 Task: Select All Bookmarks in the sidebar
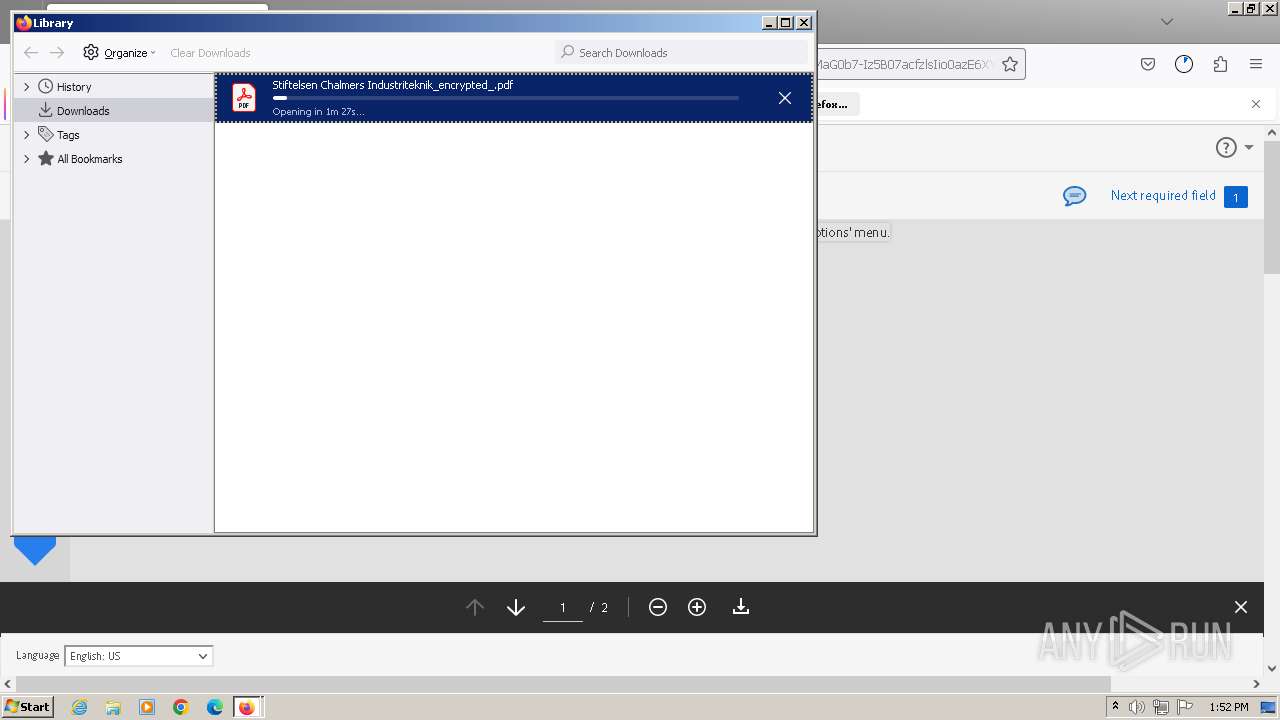[90, 159]
